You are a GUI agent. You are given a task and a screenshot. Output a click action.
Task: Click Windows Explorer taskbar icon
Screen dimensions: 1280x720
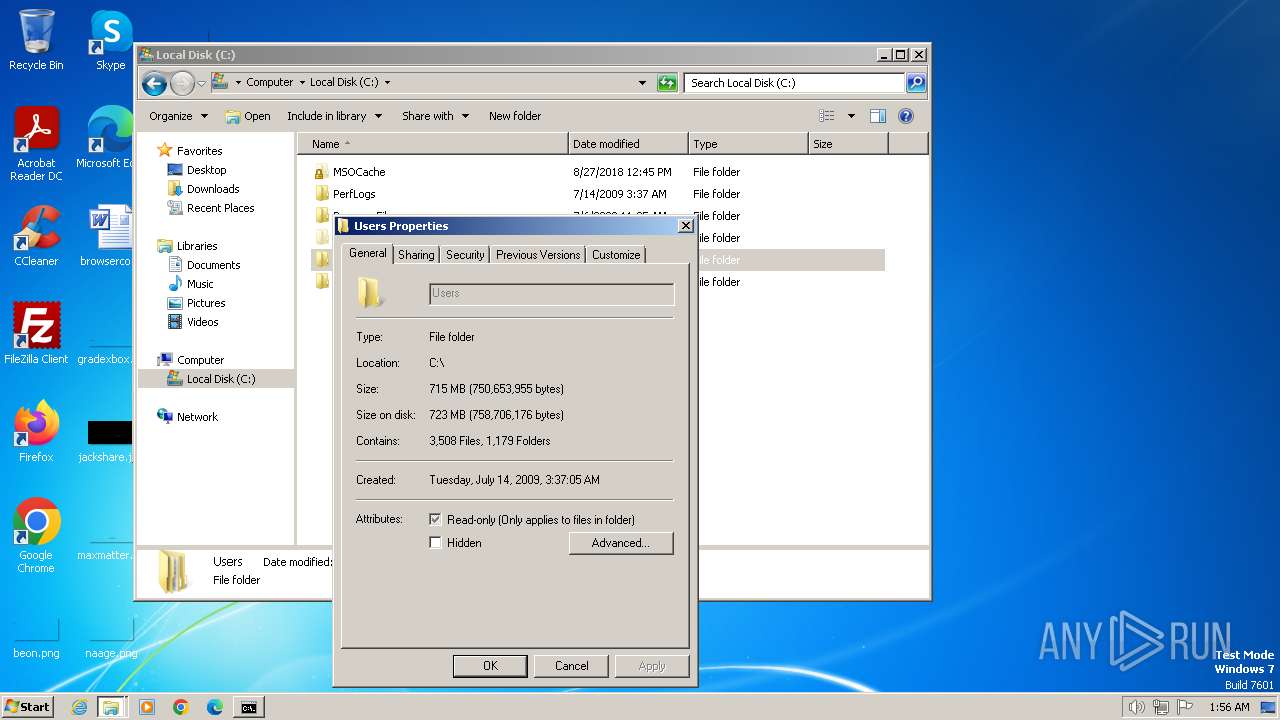[111, 707]
